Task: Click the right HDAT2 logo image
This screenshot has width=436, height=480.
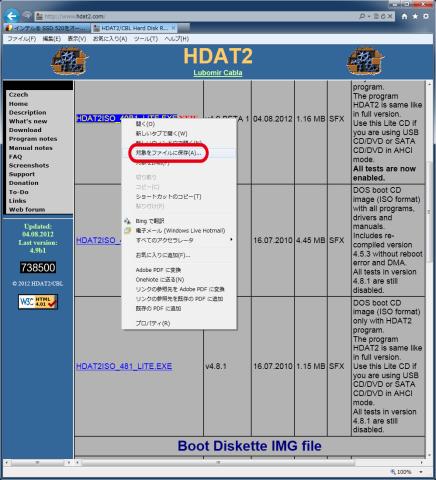Action: point(366,61)
